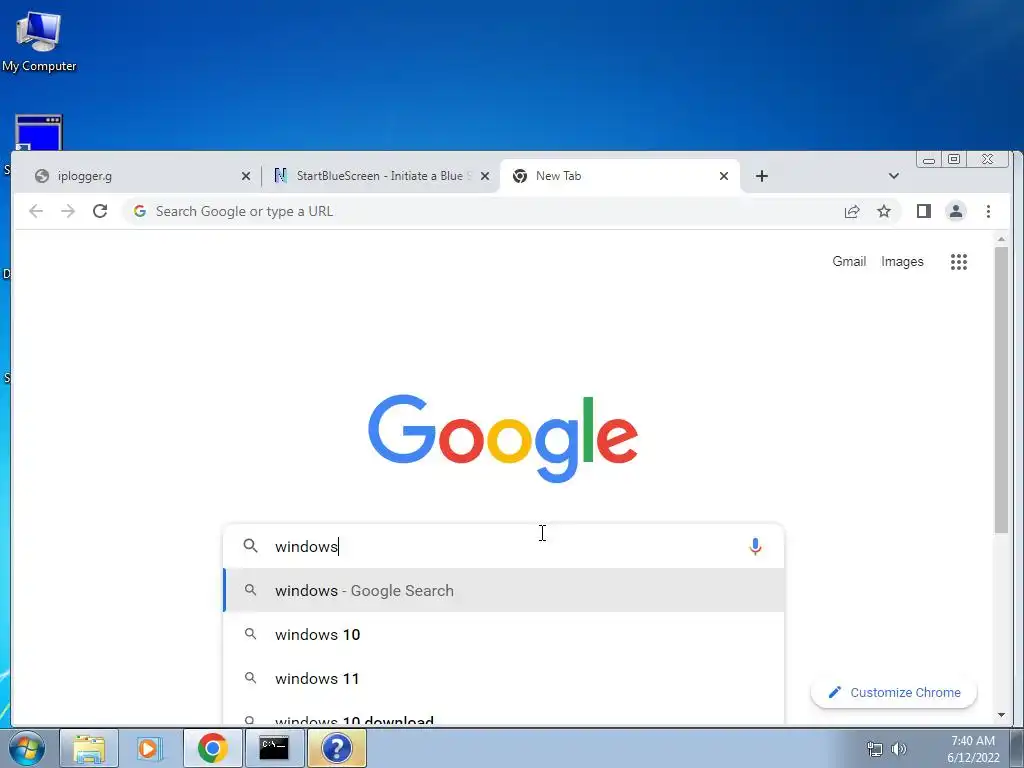The height and width of the screenshot is (768, 1024).
Task: Click the volume speaker tray icon
Action: [x=899, y=748]
